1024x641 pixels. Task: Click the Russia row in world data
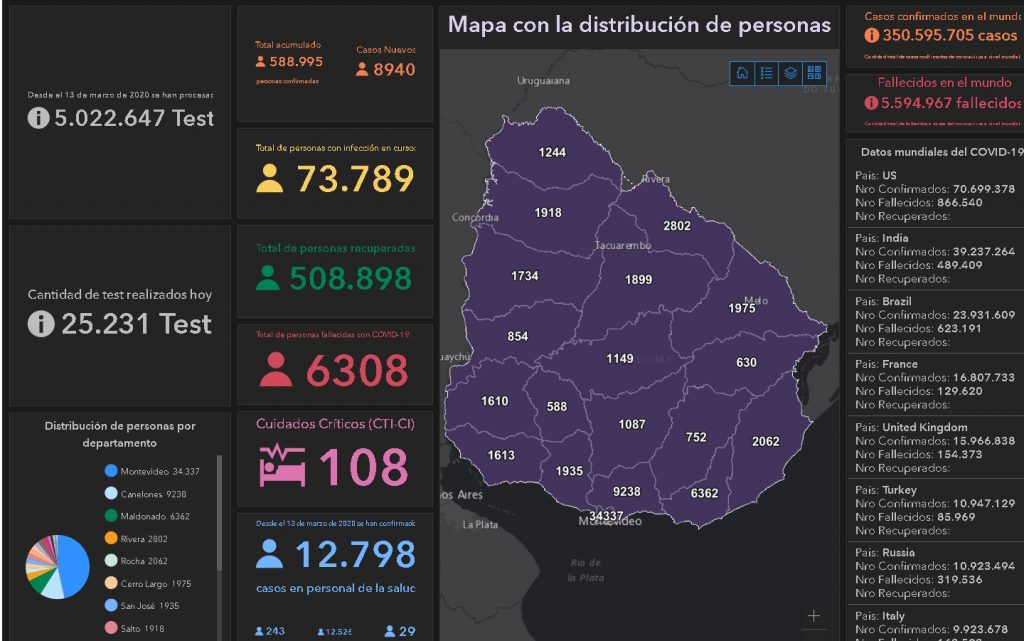click(x=936, y=573)
